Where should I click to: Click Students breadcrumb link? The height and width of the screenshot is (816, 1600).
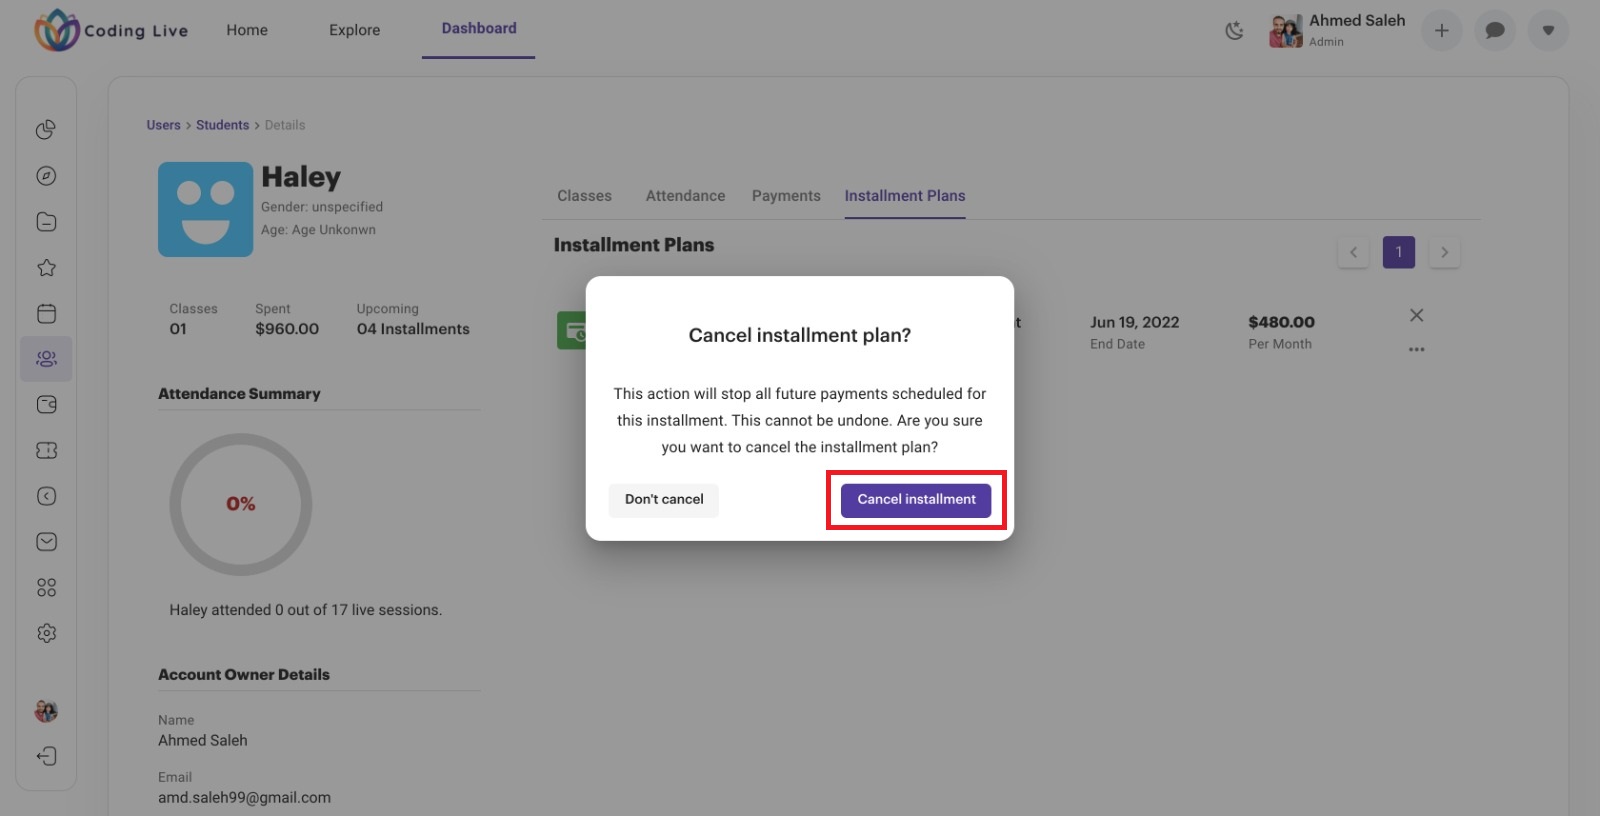coord(222,125)
